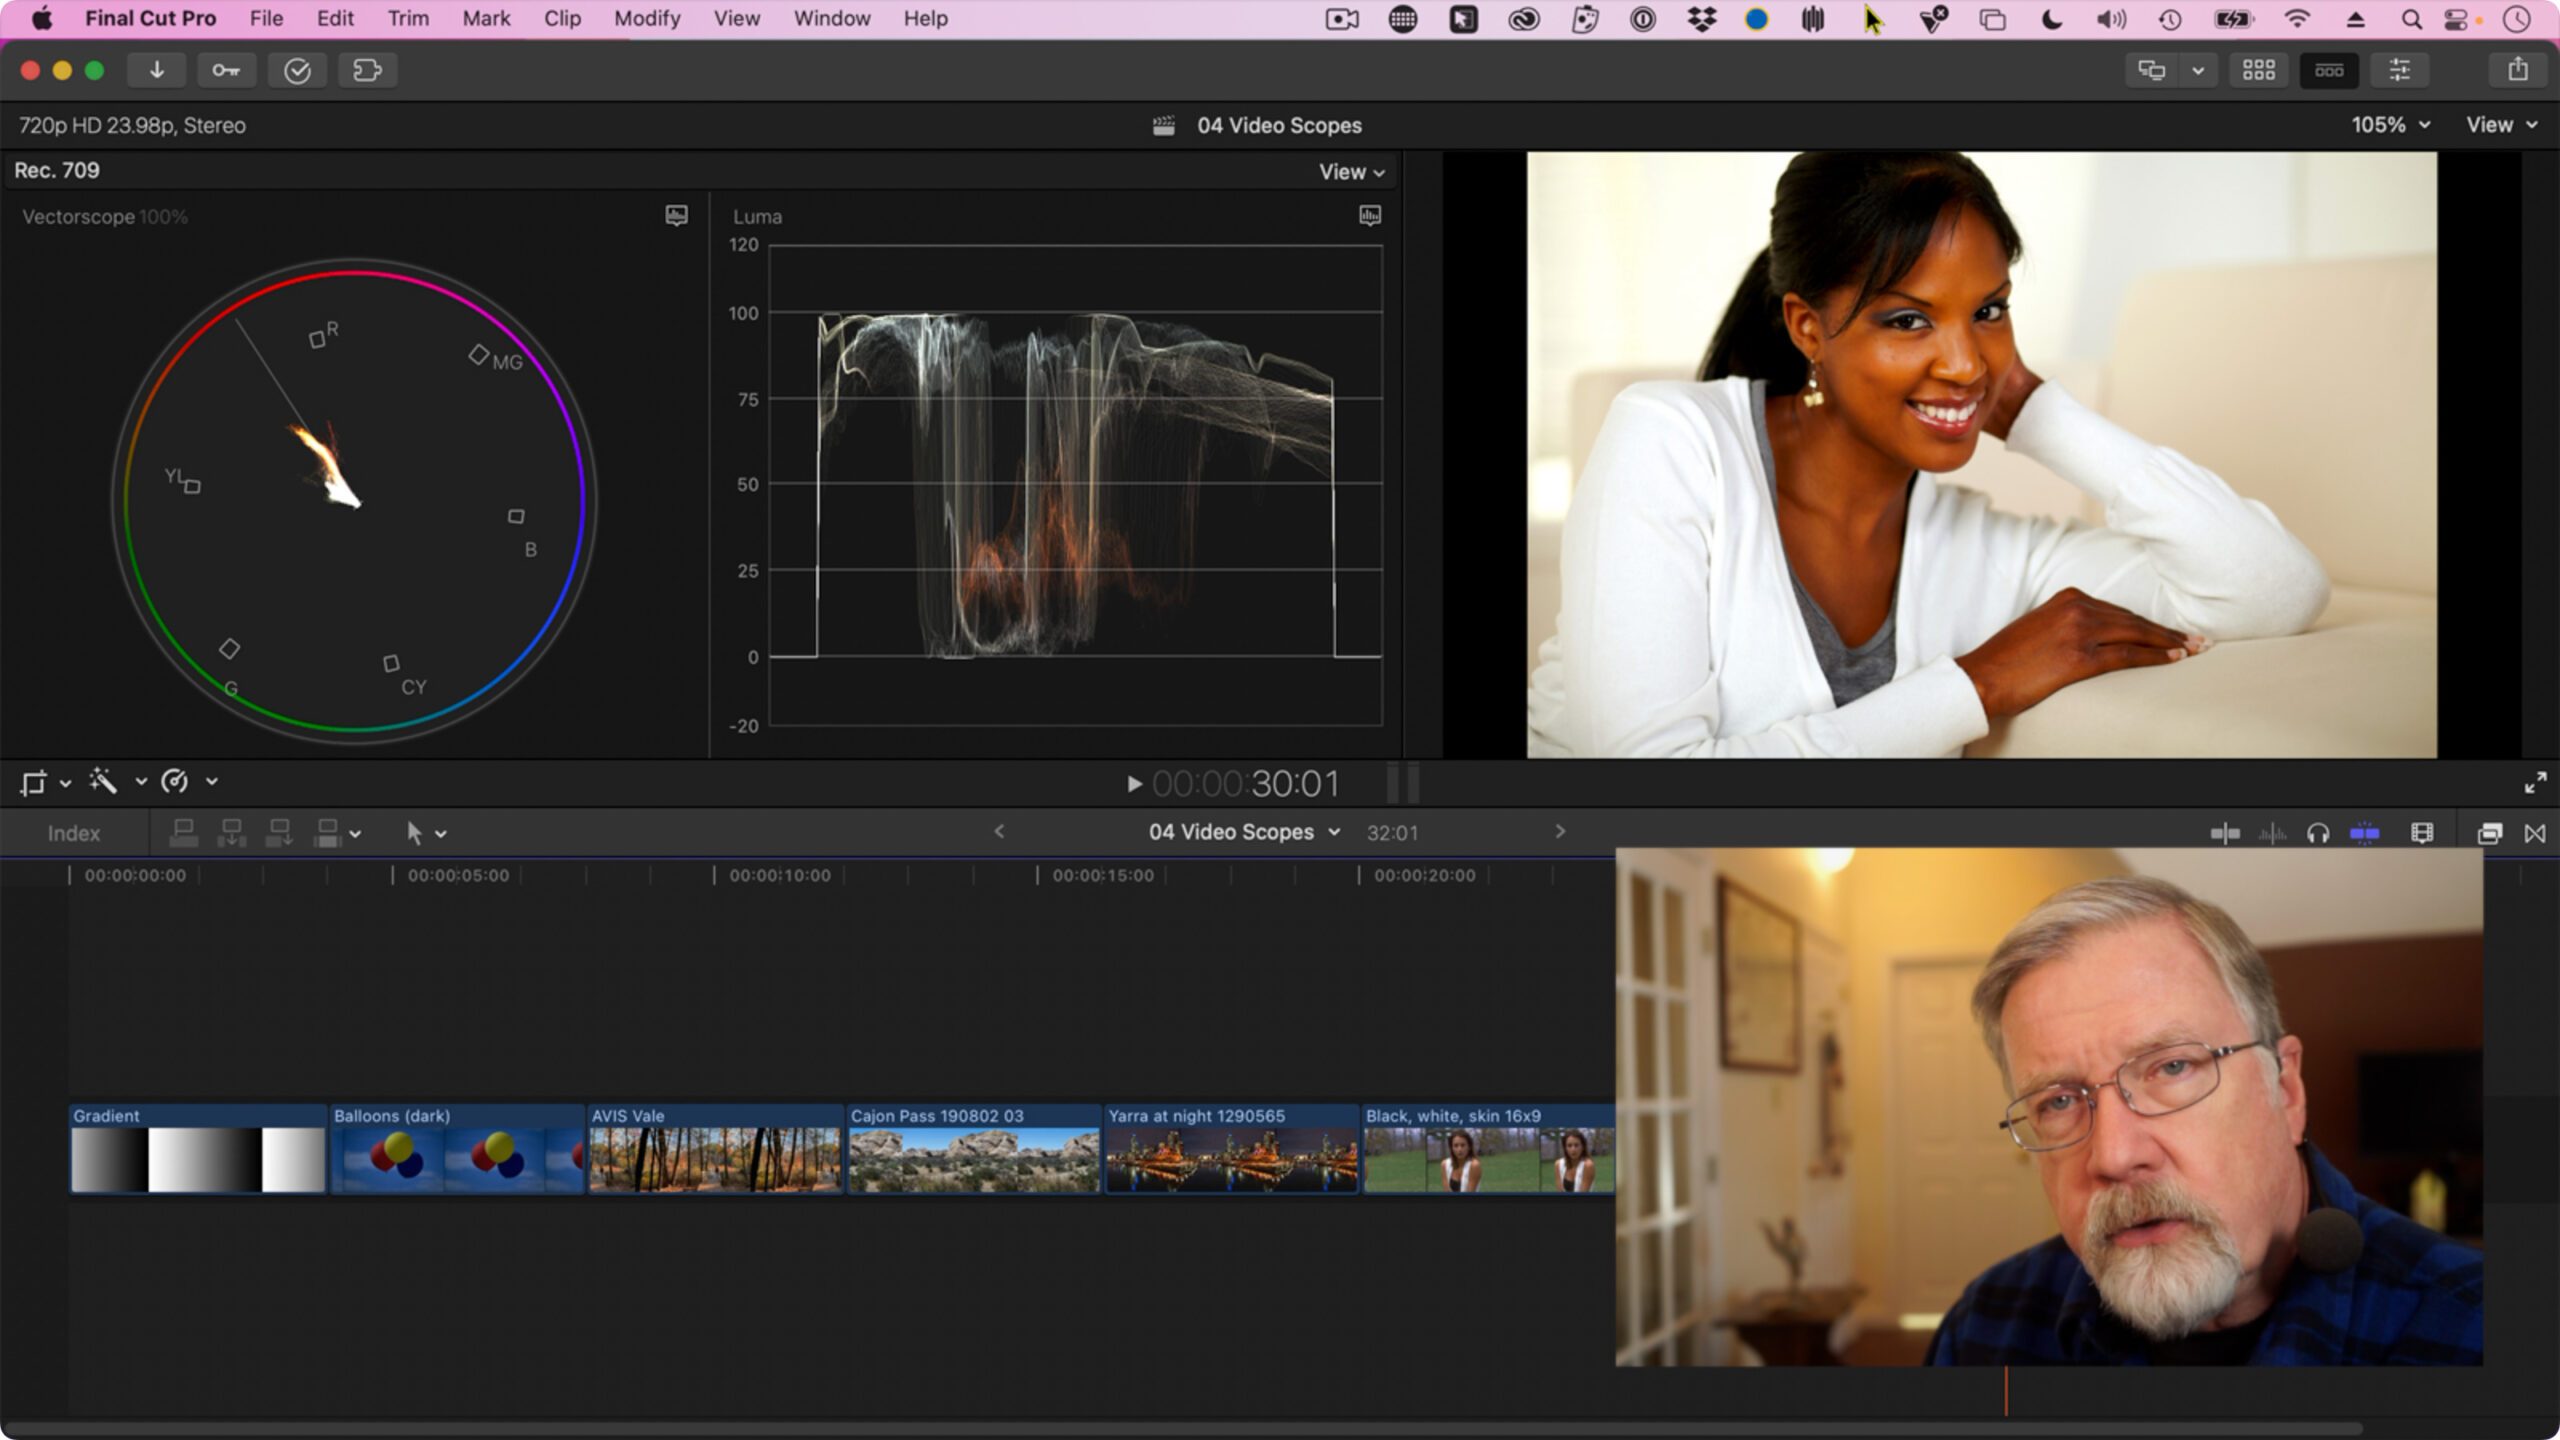Open the Keyword Editor key icon
Image resolution: width=2560 pixels, height=1440 pixels.
(226, 70)
